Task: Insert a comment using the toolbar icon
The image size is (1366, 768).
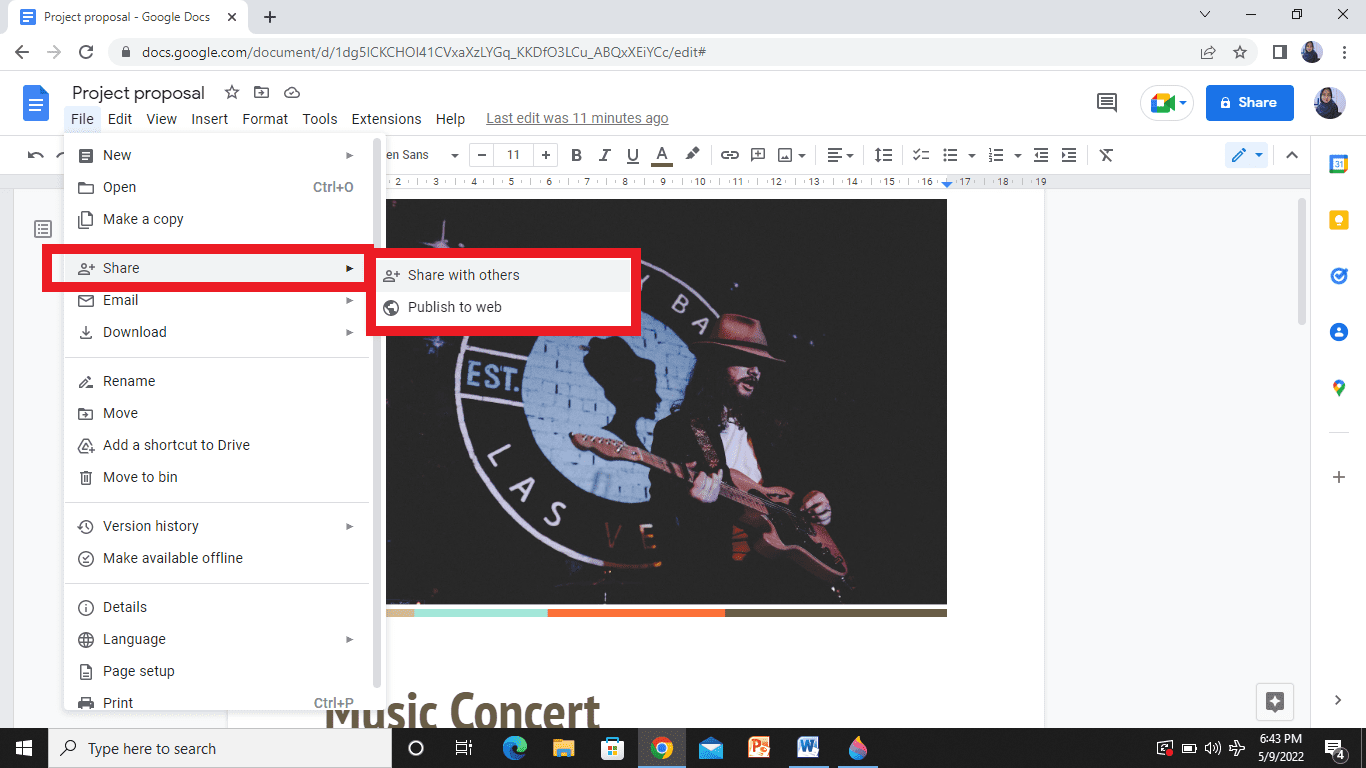Action: click(x=757, y=155)
